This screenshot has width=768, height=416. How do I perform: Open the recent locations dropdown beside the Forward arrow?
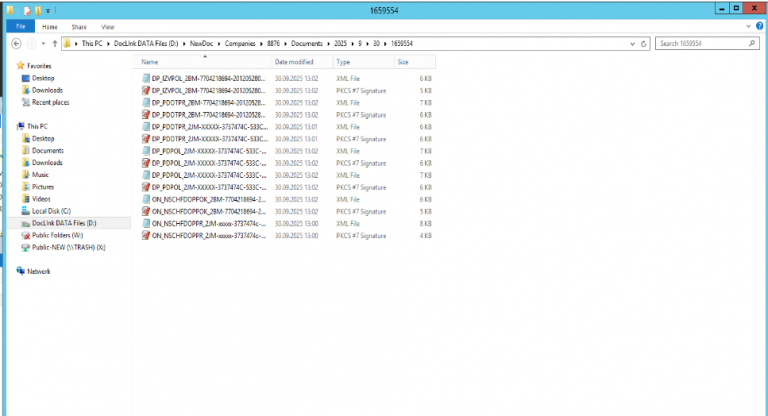click(43, 44)
